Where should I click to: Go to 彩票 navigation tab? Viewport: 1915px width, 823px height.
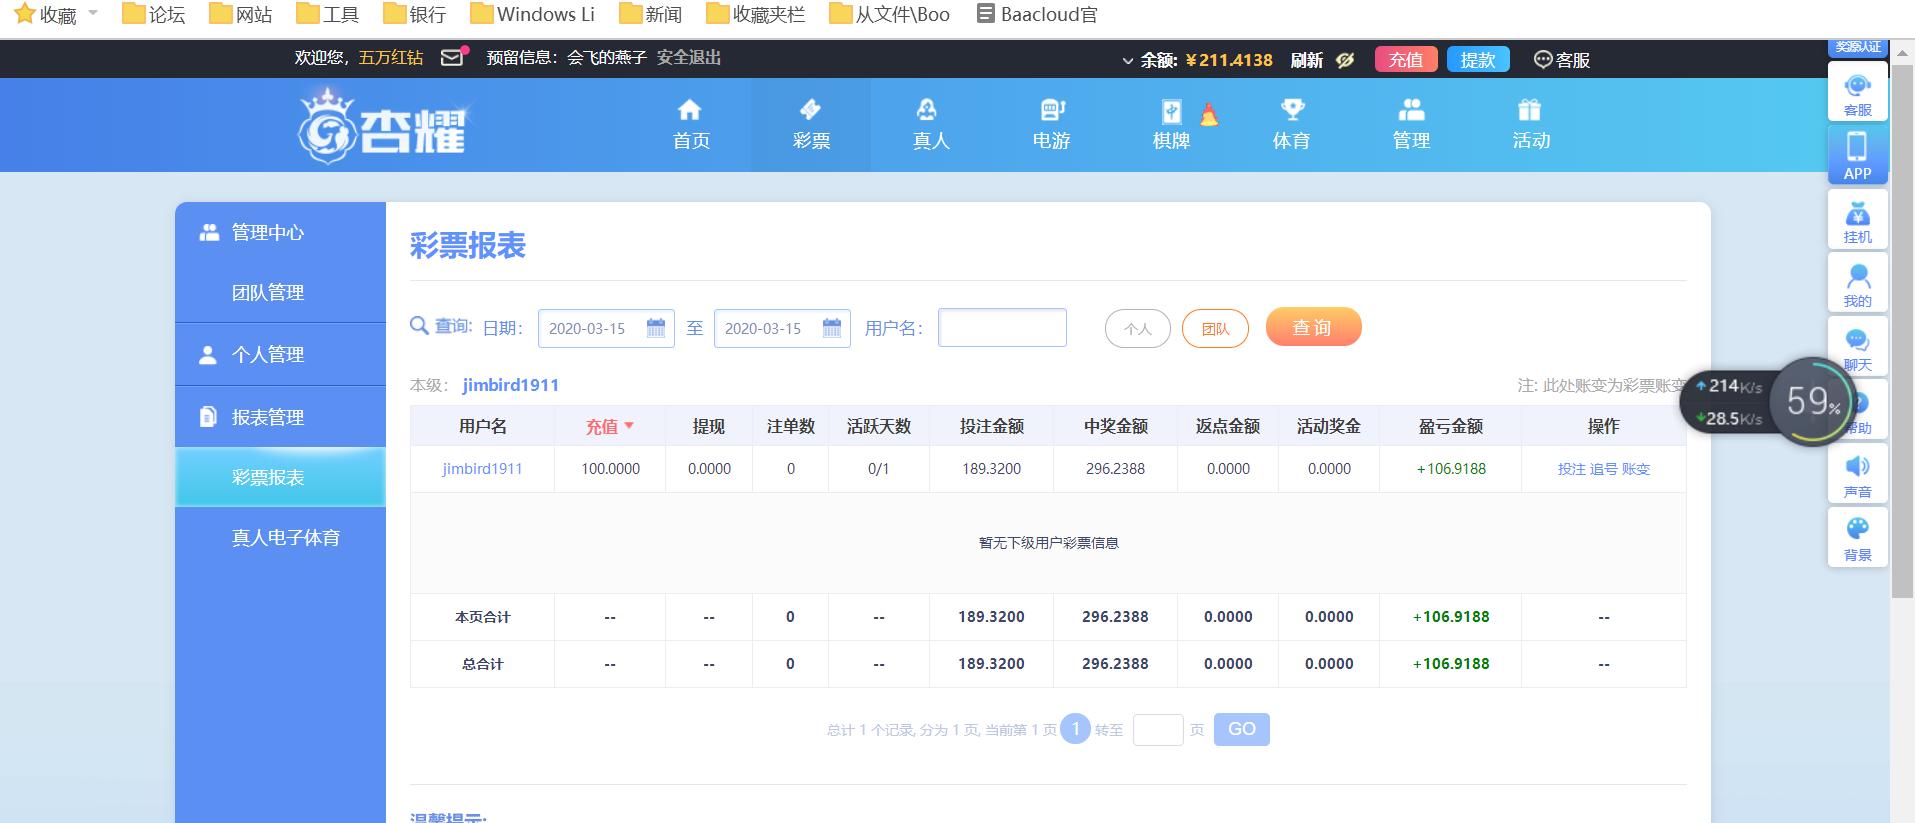pos(811,125)
